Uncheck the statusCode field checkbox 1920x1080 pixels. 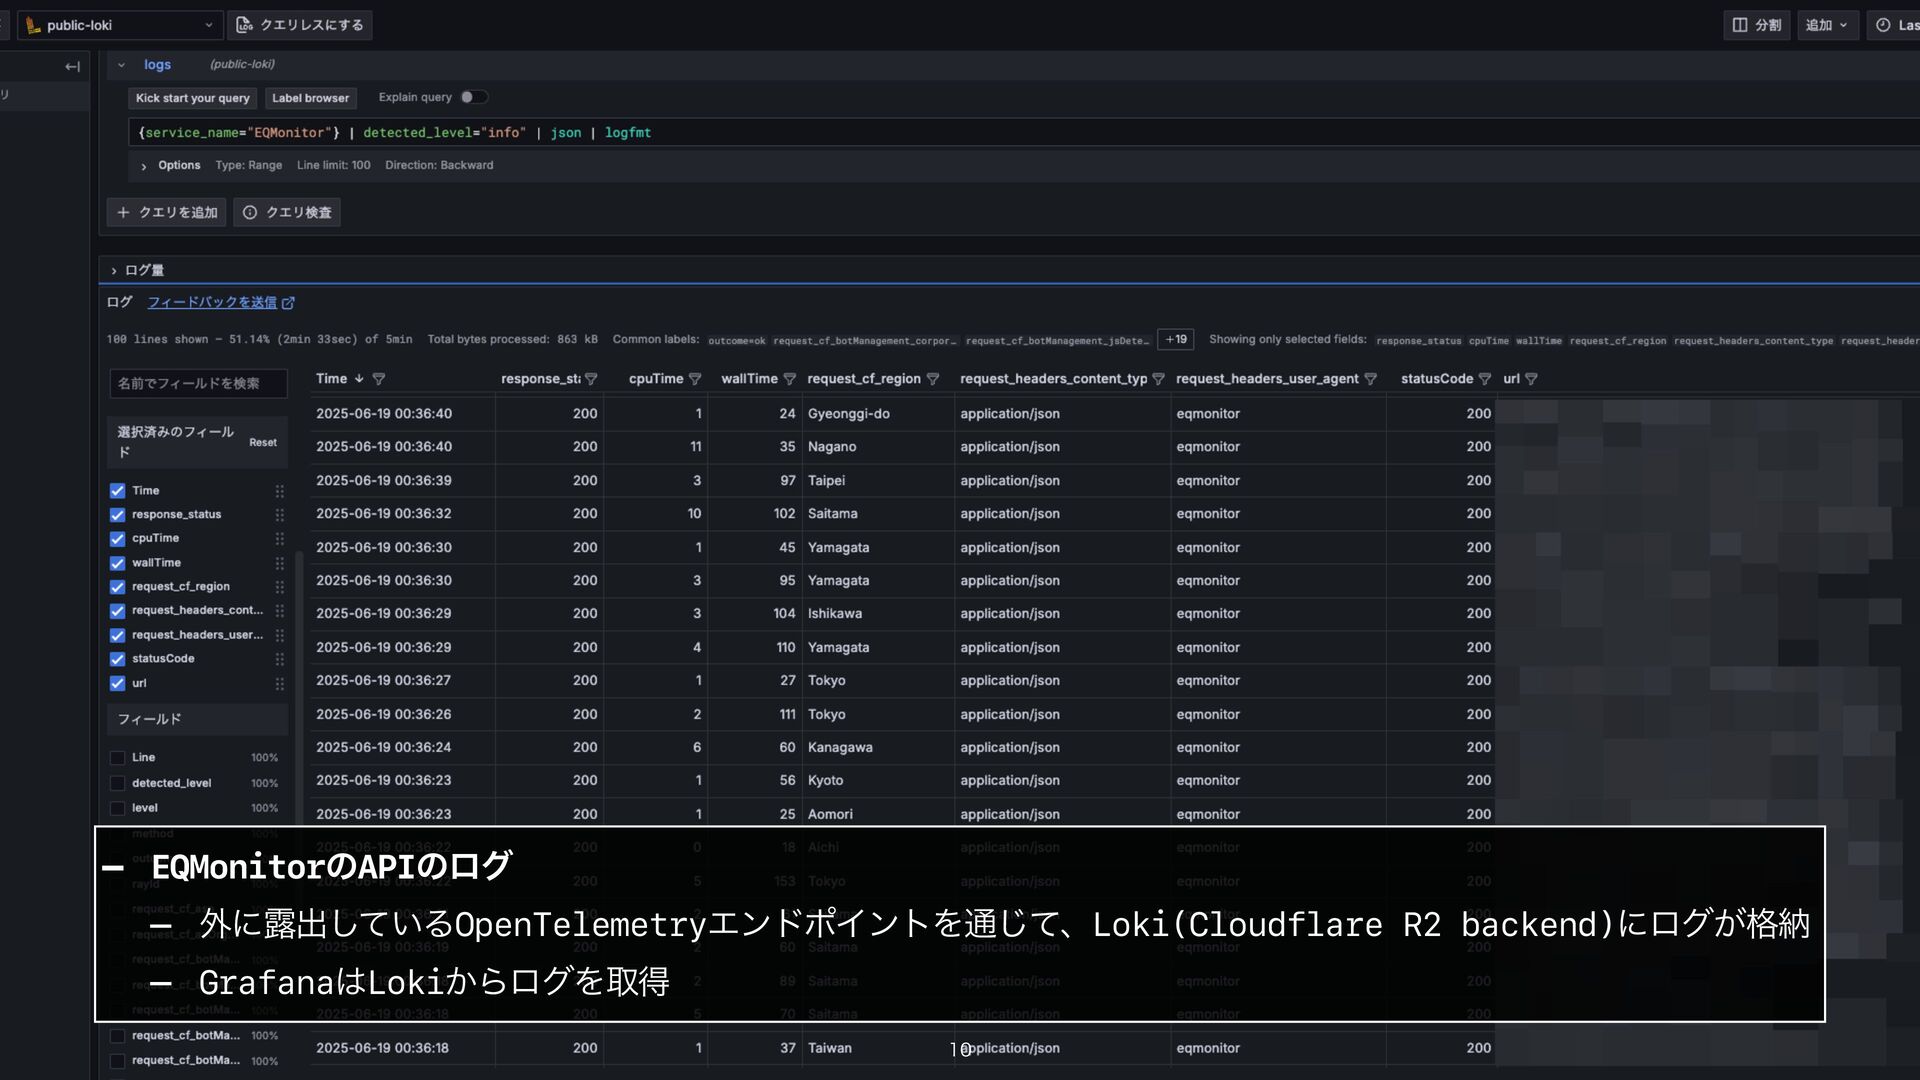click(117, 659)
